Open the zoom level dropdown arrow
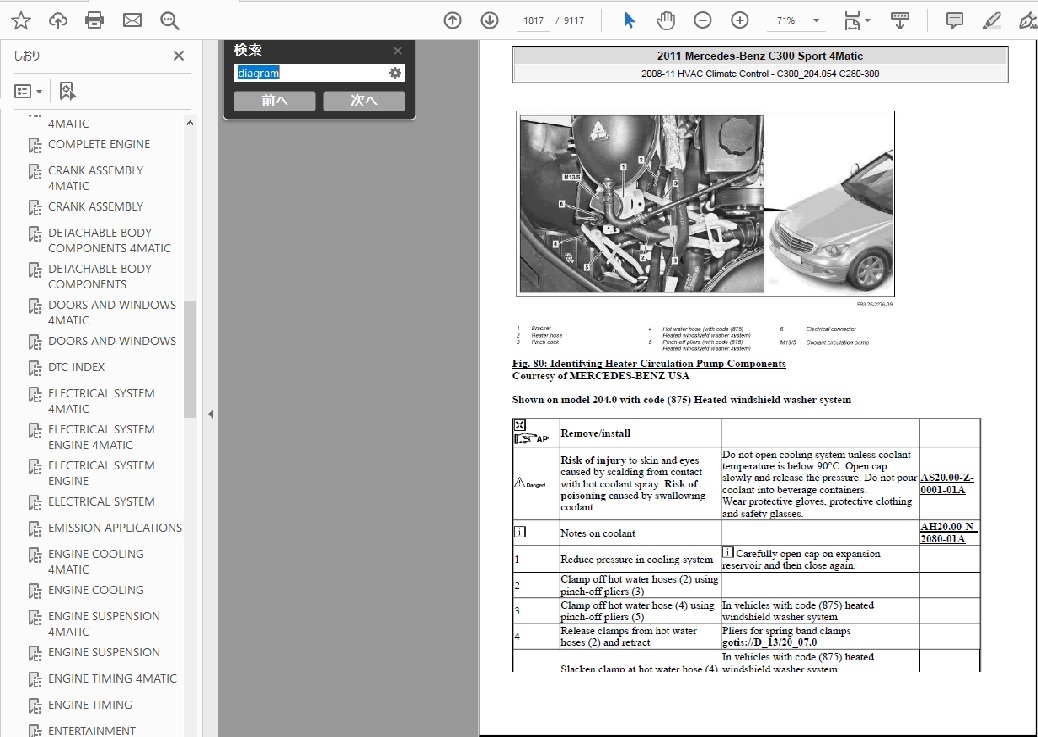Screen dimensions: 1038x737 coord(816,21)
